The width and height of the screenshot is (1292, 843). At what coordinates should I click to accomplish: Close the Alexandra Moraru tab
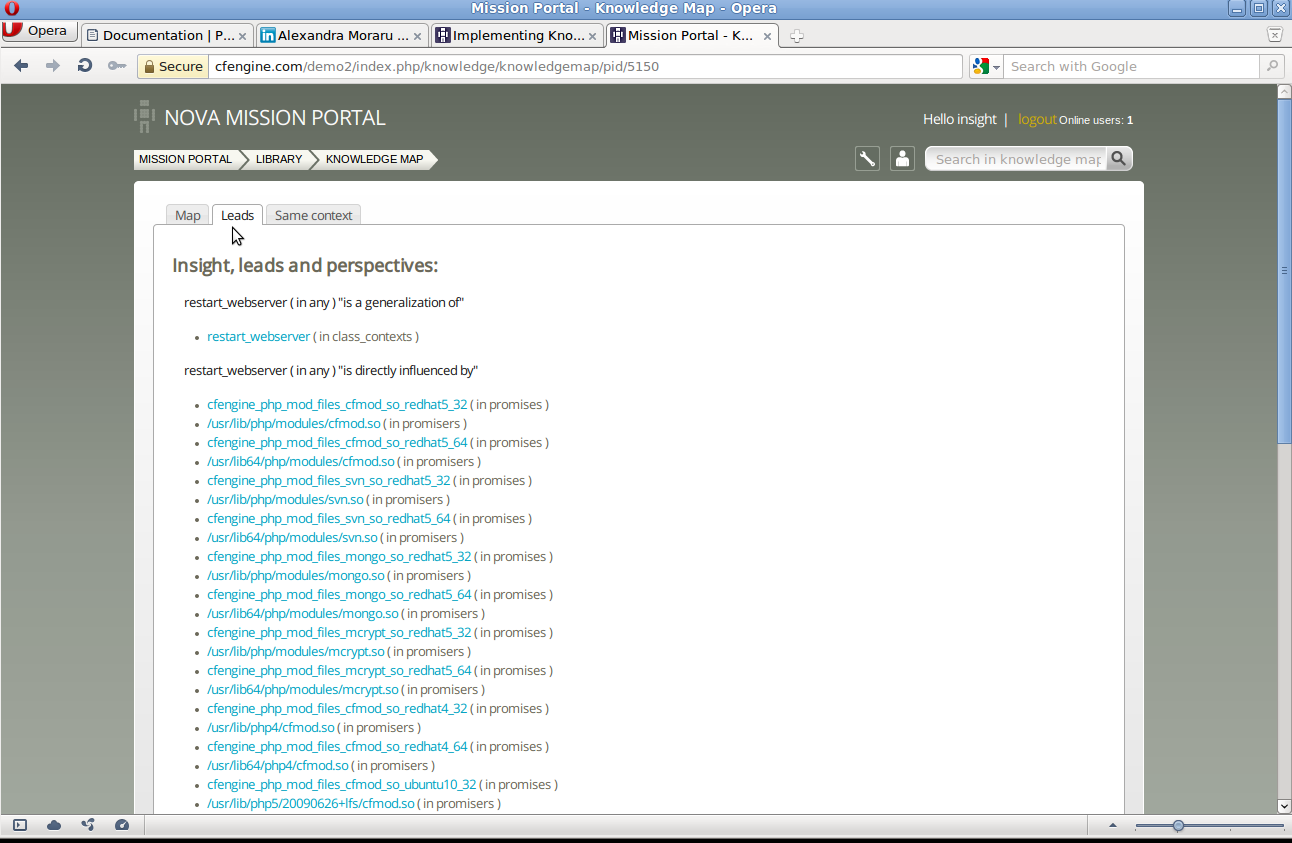(417, 36)
